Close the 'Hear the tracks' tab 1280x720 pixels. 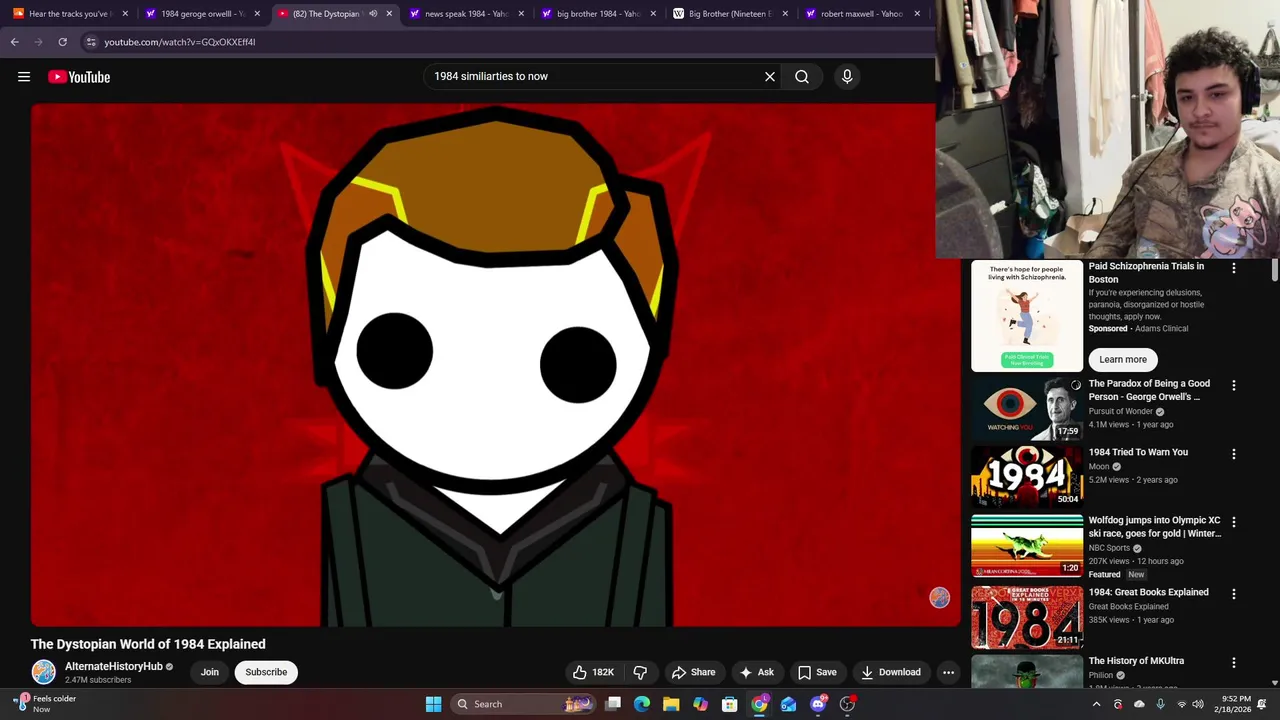tap(125, 14)
